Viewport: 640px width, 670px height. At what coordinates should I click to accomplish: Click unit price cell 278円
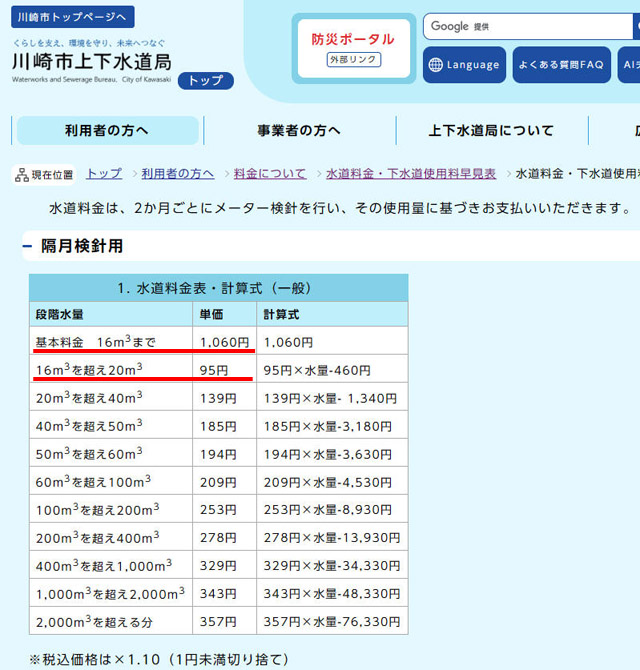pos(224,537)
